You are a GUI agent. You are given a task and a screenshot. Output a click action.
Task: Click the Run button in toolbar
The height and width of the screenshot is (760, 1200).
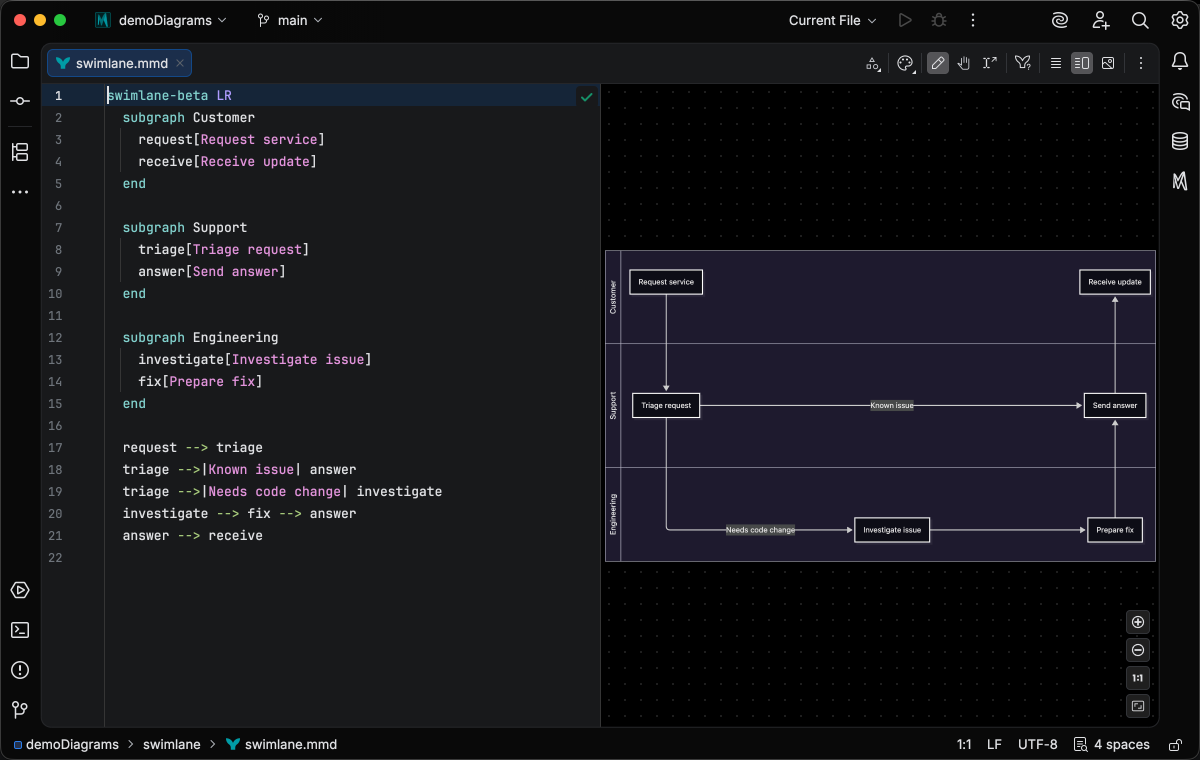[905, 20]
